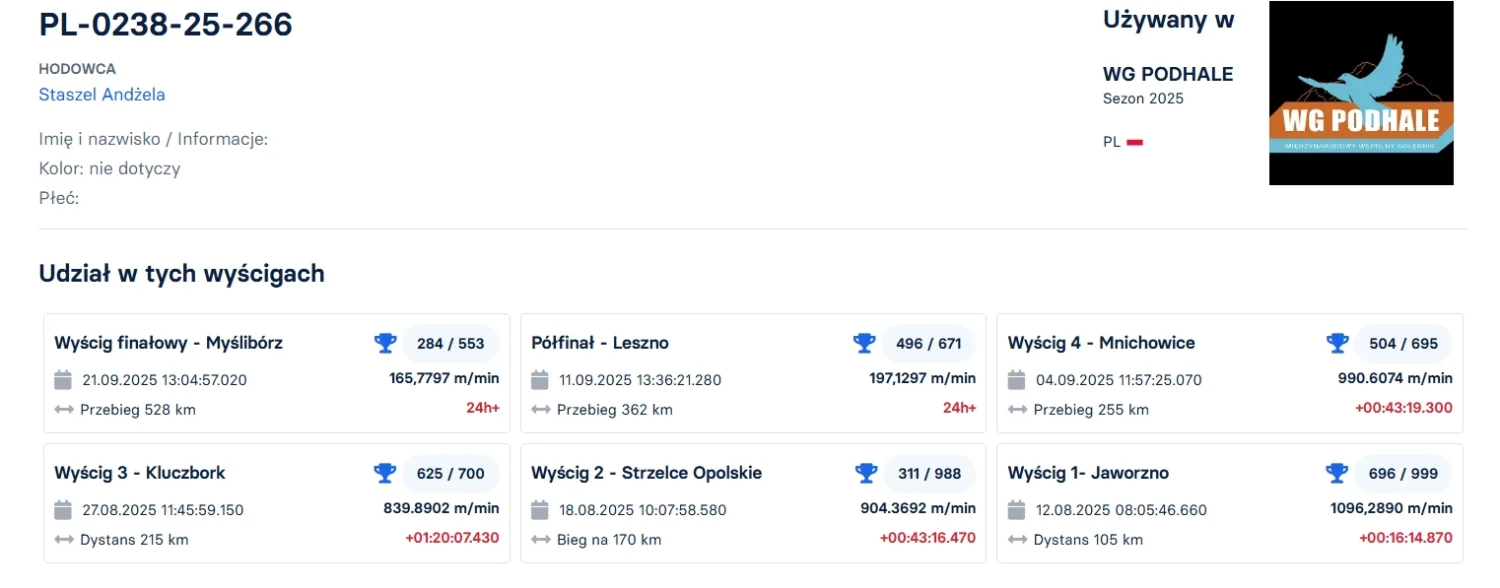Select the 625 / 700 rank badge
Screen dimensions: 1500x588
point(450,474)
